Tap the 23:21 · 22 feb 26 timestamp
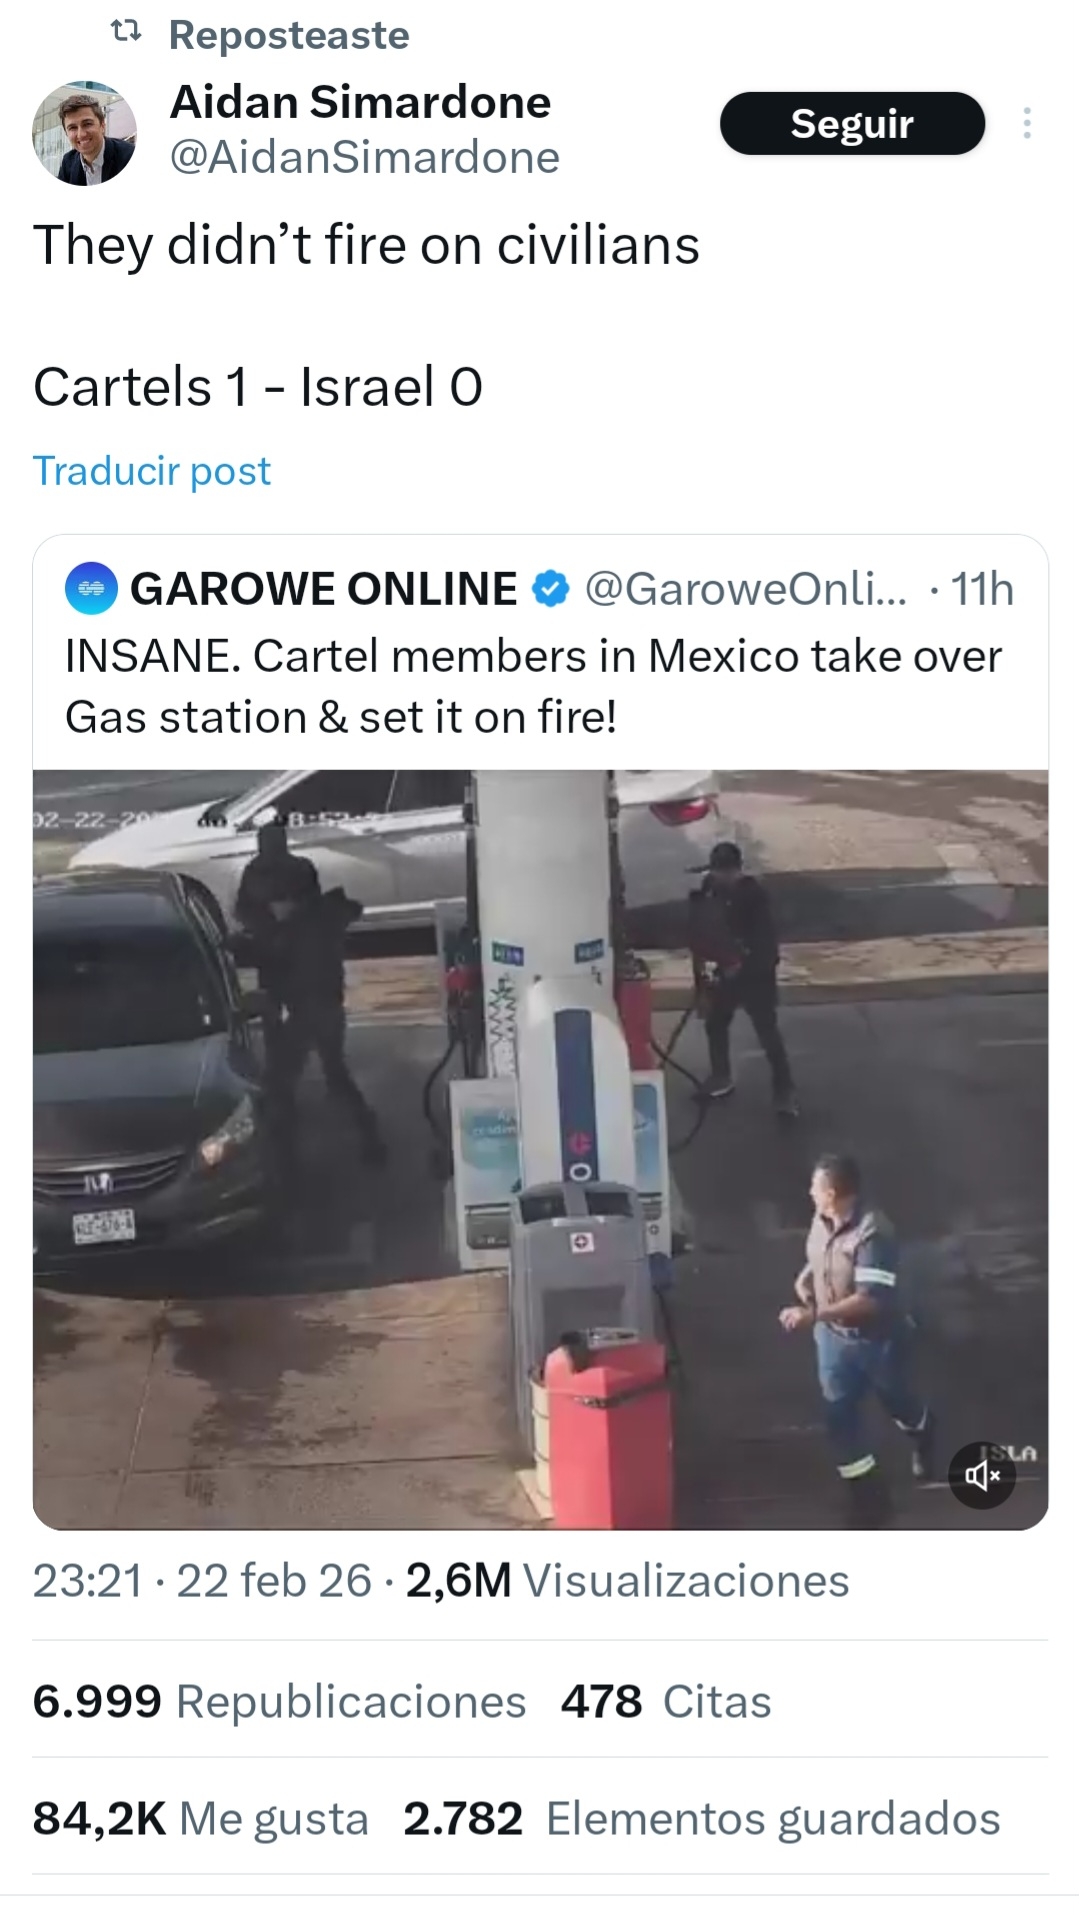Image resolution: width=1079 pixels, height=1915 pixels. (x=202, y=1581)
